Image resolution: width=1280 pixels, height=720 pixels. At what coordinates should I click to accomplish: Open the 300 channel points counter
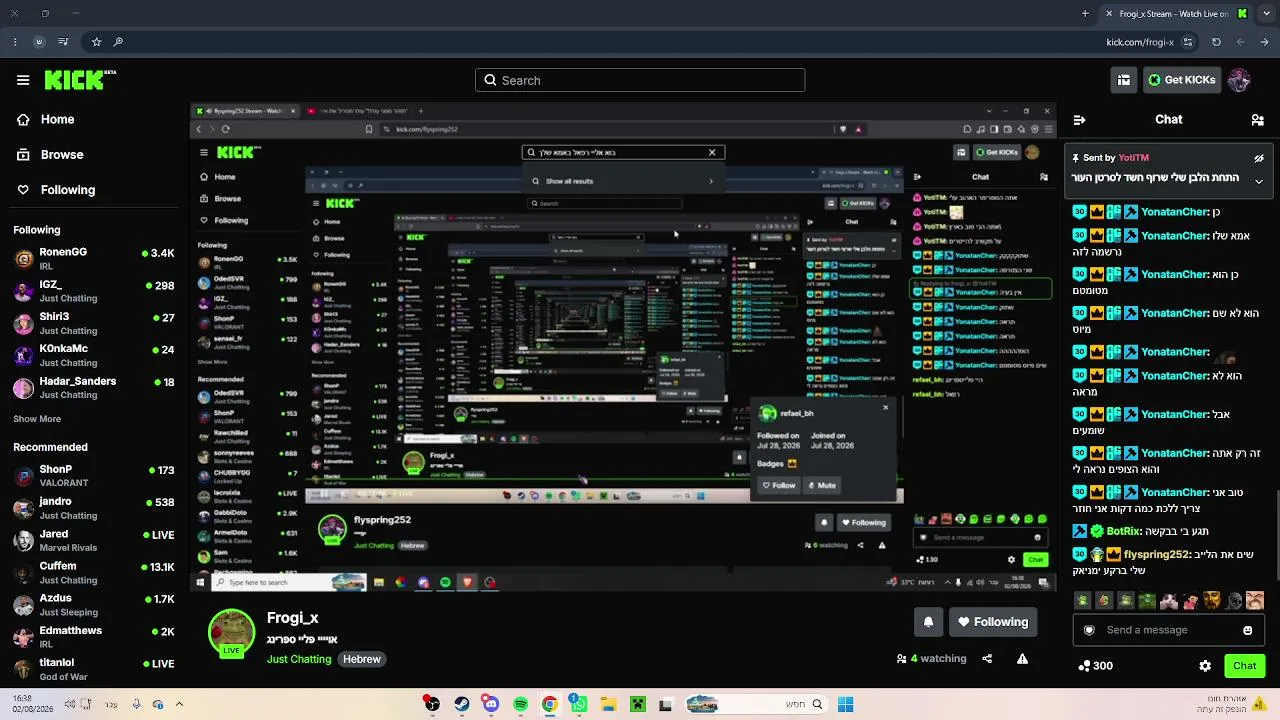1096,666
